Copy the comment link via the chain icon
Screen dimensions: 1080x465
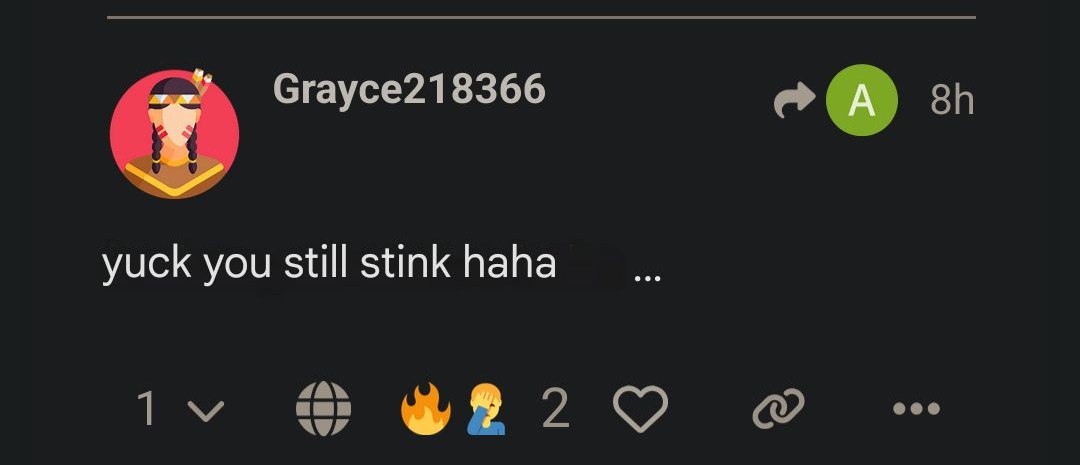pyautogui.click(x=778, y=408)
